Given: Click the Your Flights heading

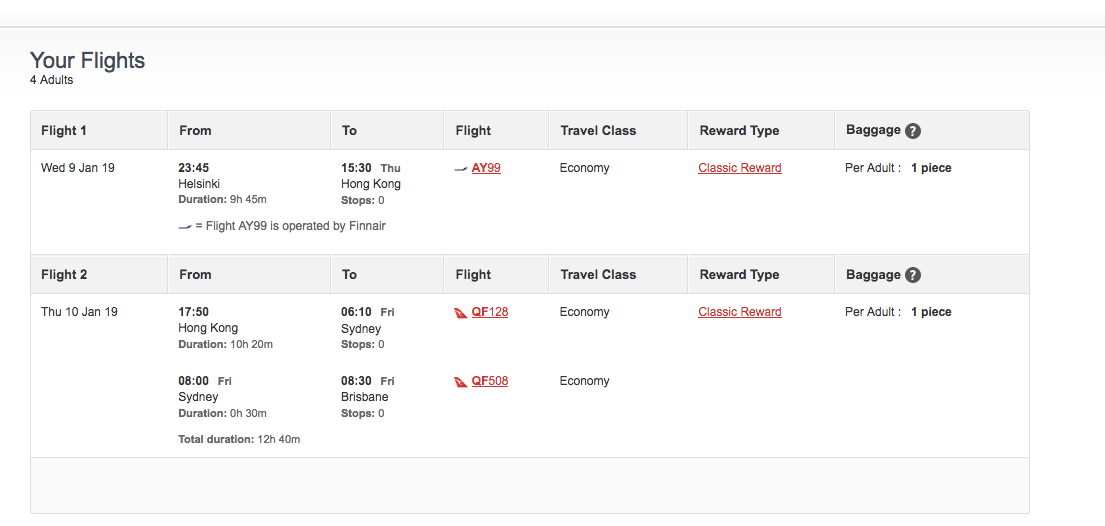Looking at the screenshot, I should [x=87, y=60].
